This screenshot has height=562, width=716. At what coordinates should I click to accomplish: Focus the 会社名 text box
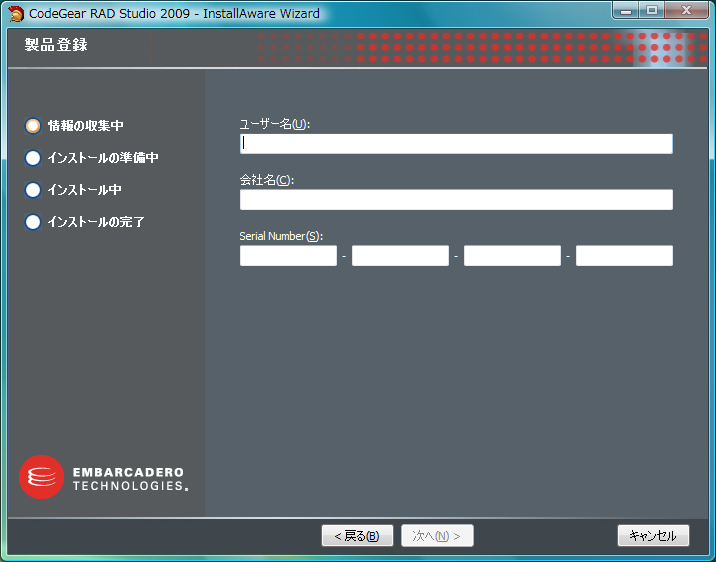(456, 200)
